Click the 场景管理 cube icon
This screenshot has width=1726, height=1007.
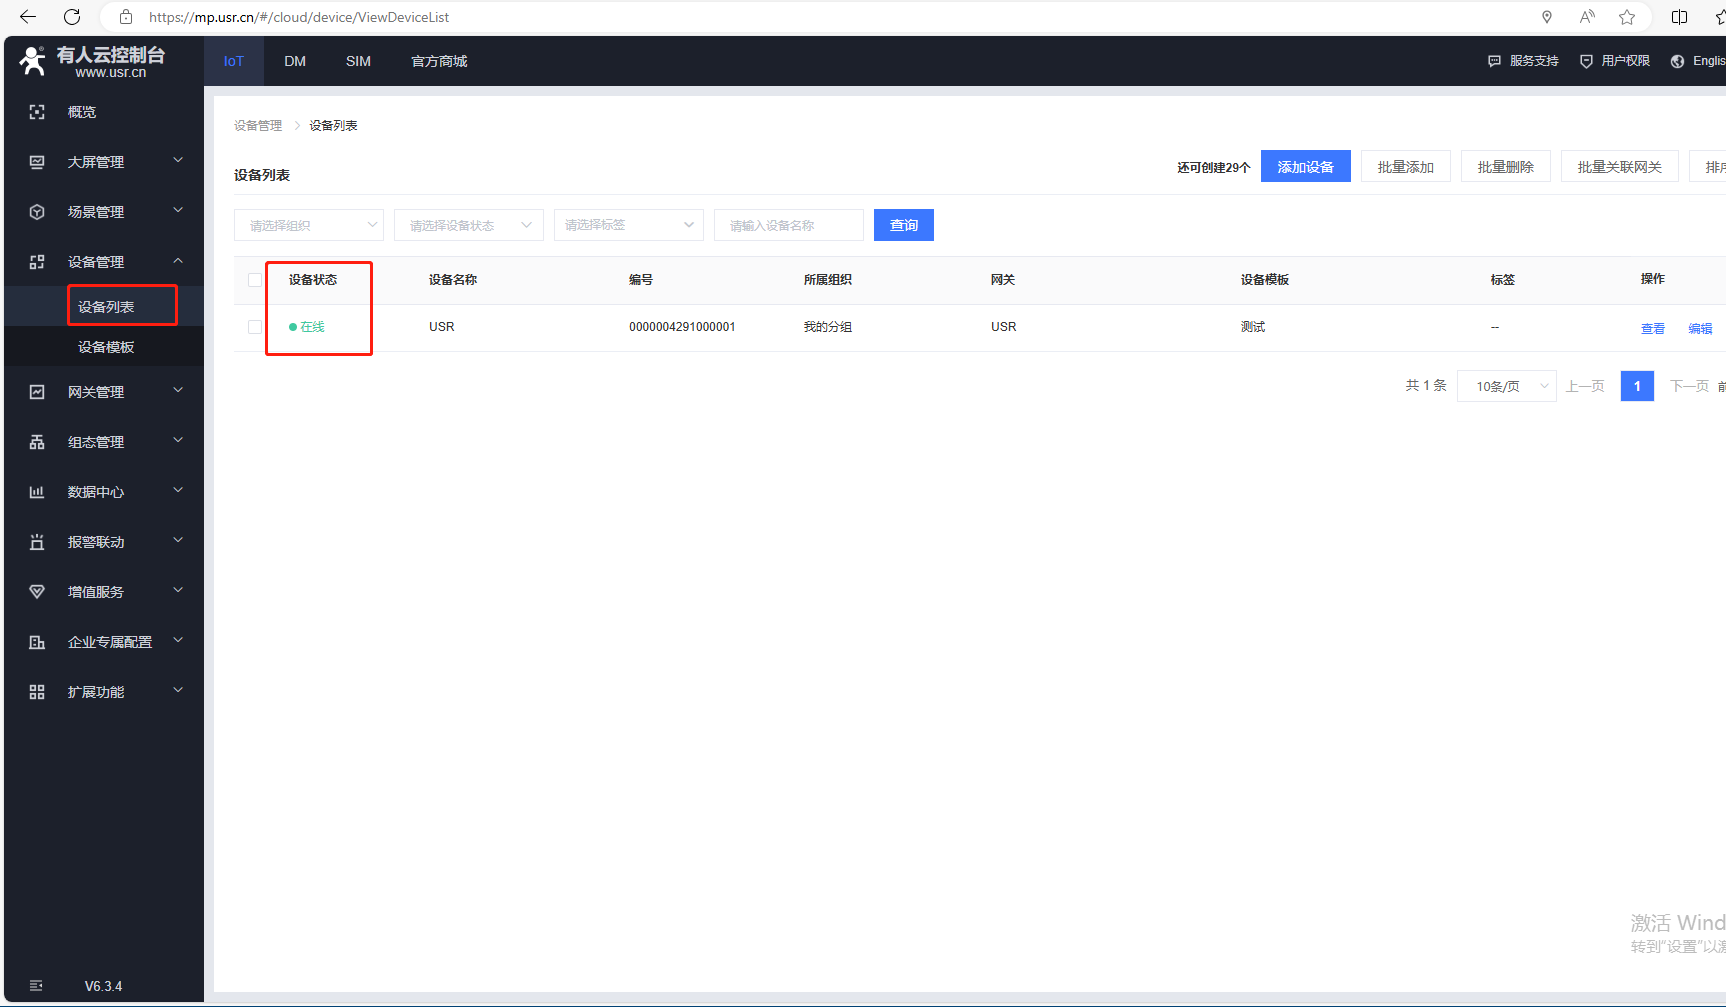[x=37, y=212]
